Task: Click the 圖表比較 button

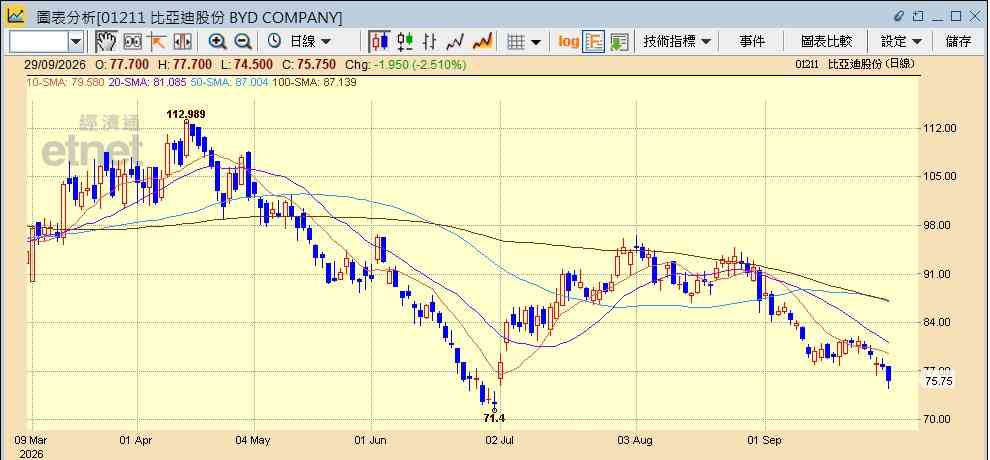Action: point(826,42)
